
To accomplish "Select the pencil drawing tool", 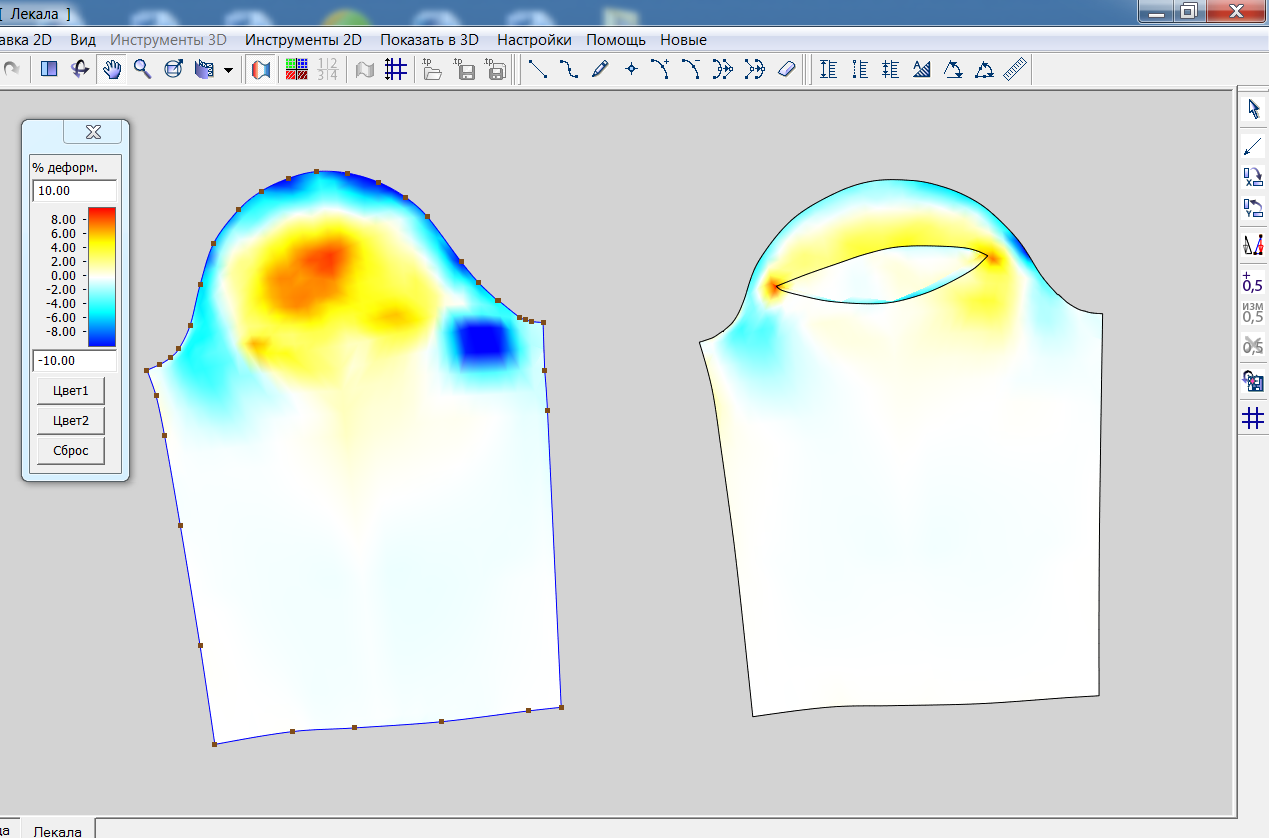I will pos(600,69).
